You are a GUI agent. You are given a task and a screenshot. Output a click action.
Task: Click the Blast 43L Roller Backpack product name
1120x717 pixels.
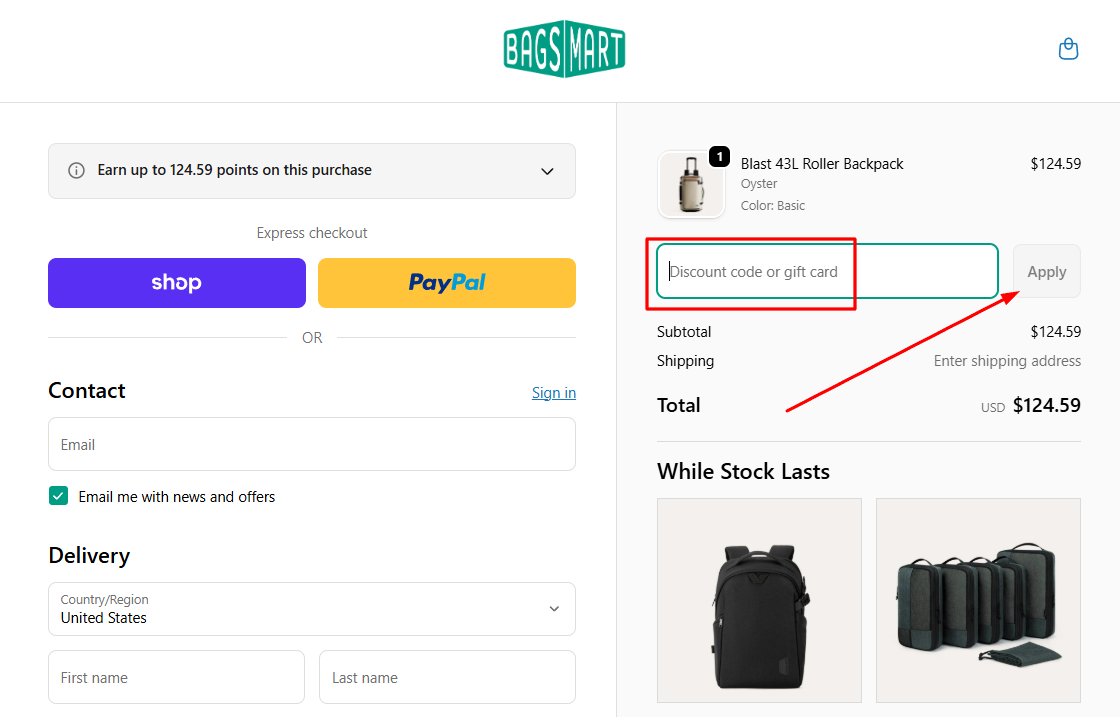pos(822,163)
